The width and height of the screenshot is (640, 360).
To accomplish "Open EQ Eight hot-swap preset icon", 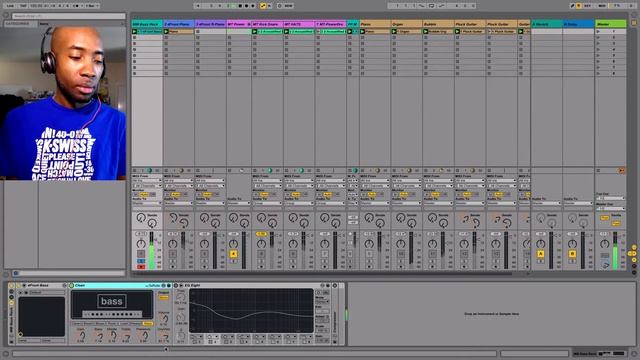I will point(322,285).
